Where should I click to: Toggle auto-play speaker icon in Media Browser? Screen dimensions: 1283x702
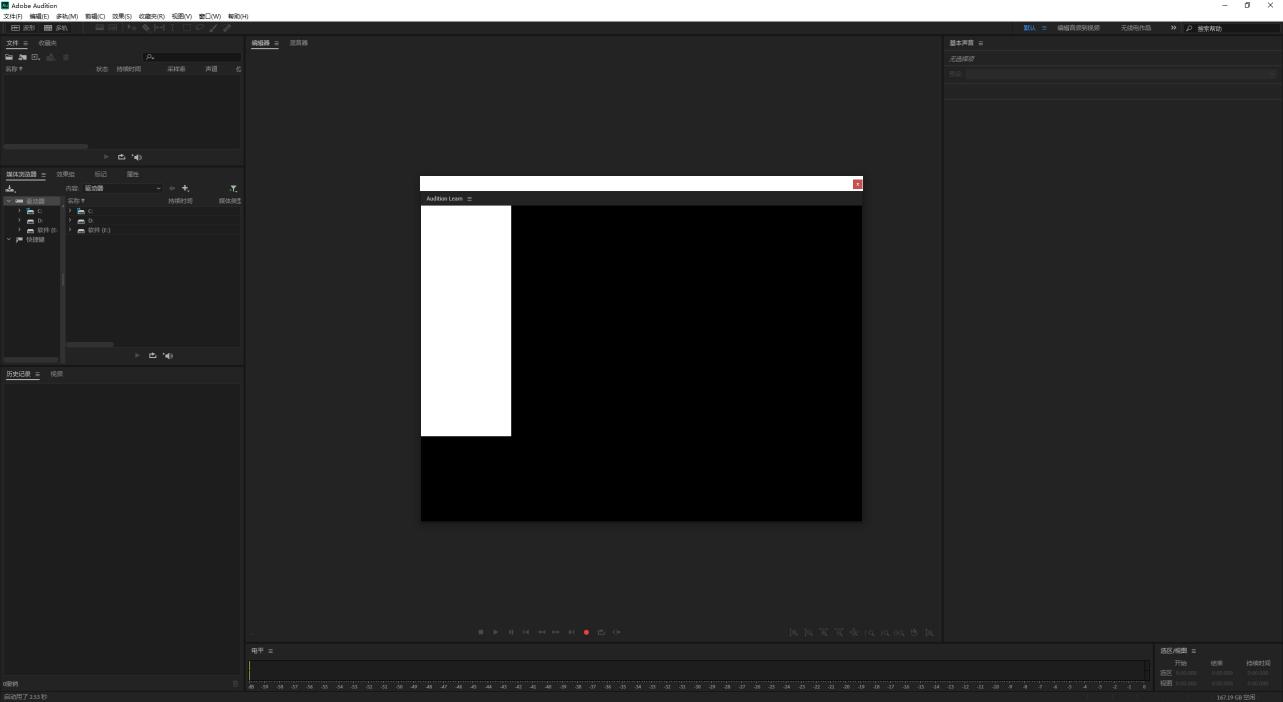(168, 356)
